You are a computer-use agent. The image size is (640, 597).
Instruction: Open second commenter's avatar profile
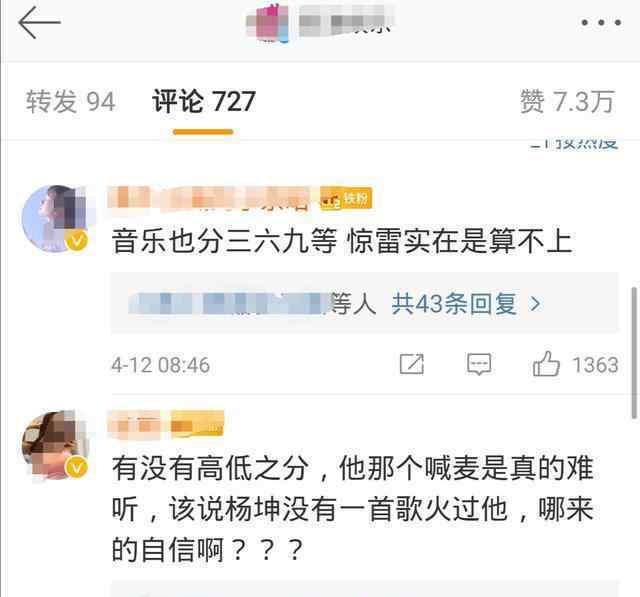coord(56,444)
